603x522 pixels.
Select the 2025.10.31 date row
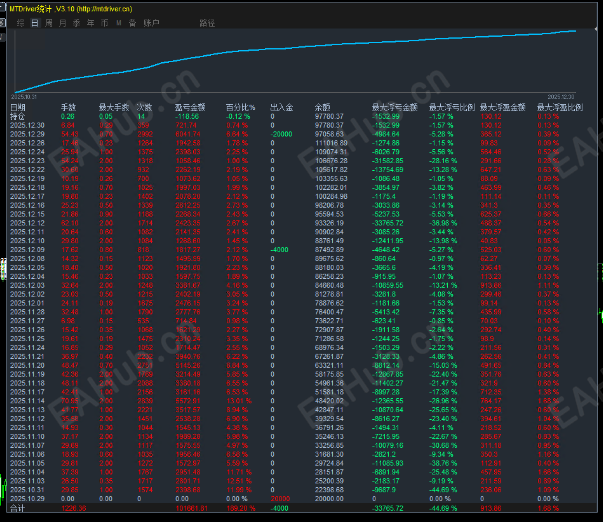[27, 489]
